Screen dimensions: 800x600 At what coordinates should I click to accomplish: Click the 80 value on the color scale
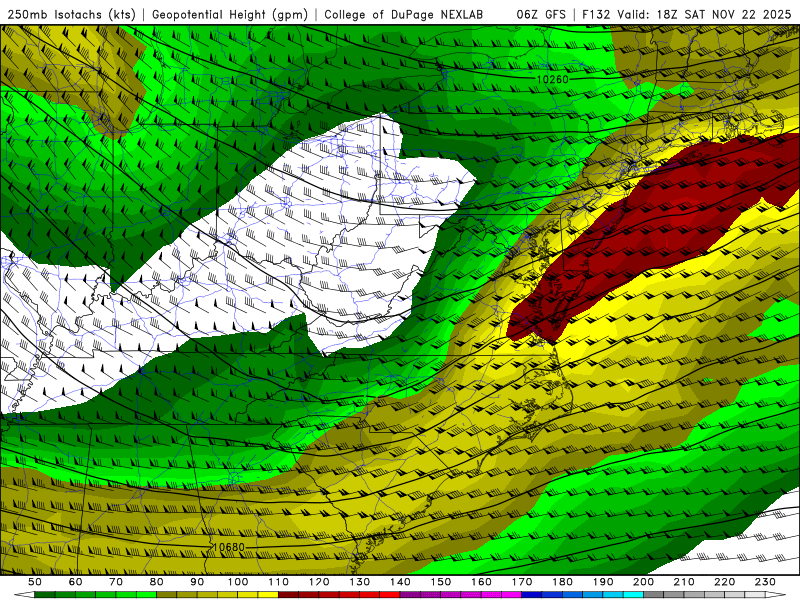coord(157,582)
